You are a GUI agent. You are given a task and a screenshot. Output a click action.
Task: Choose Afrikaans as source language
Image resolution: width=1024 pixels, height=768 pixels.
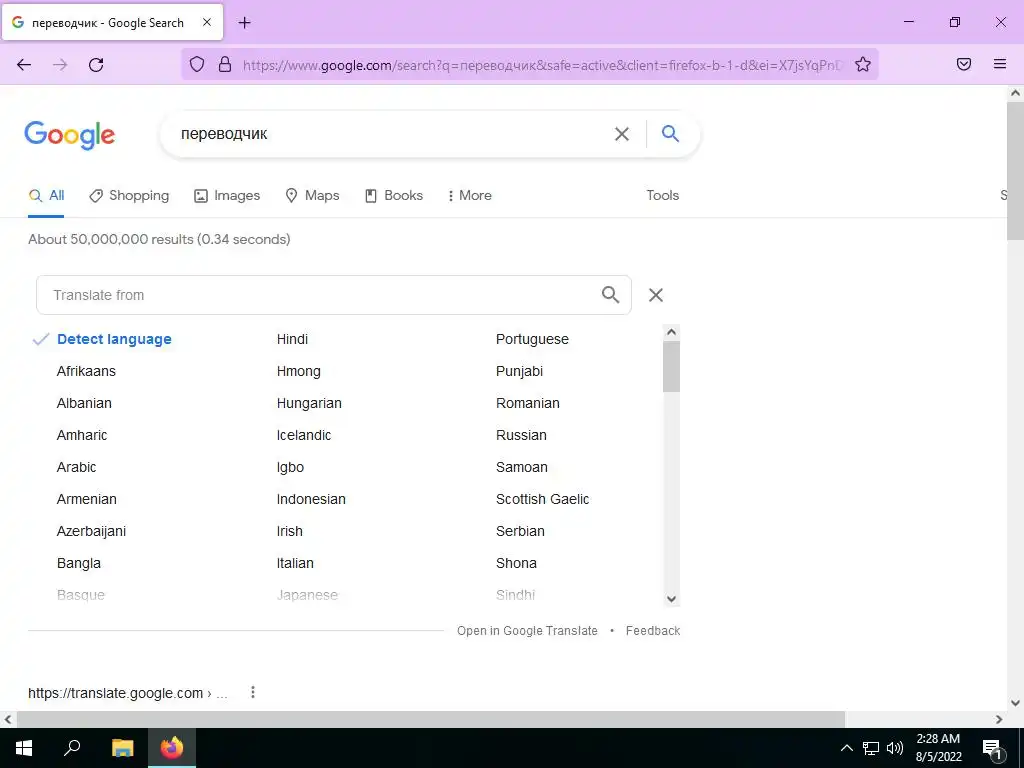tap(86, 371)
